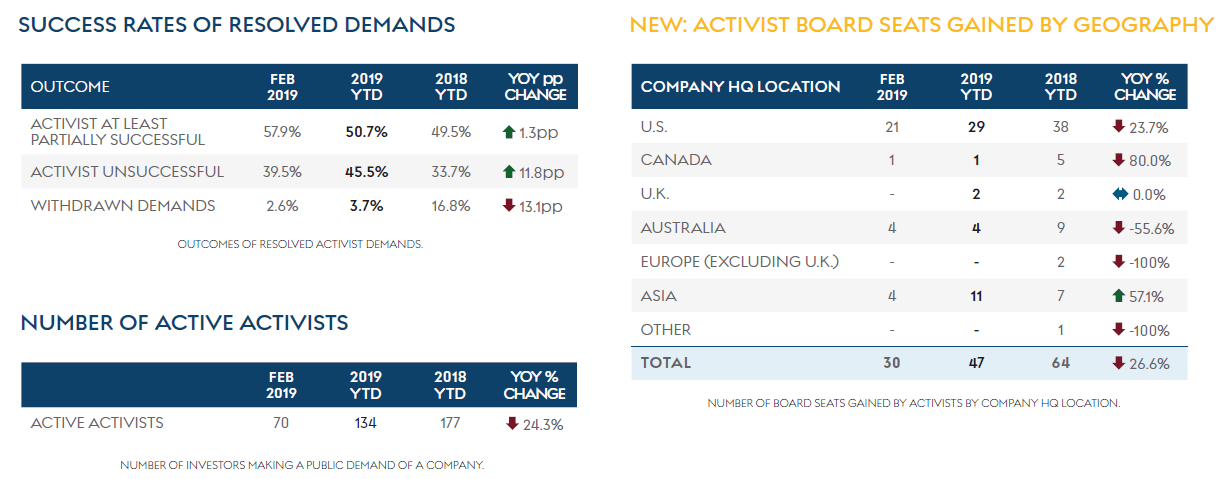This screenshot has width=1226, height=479.
Task: Click the red down arrow in Active Activists row
Action: (512, 423)
